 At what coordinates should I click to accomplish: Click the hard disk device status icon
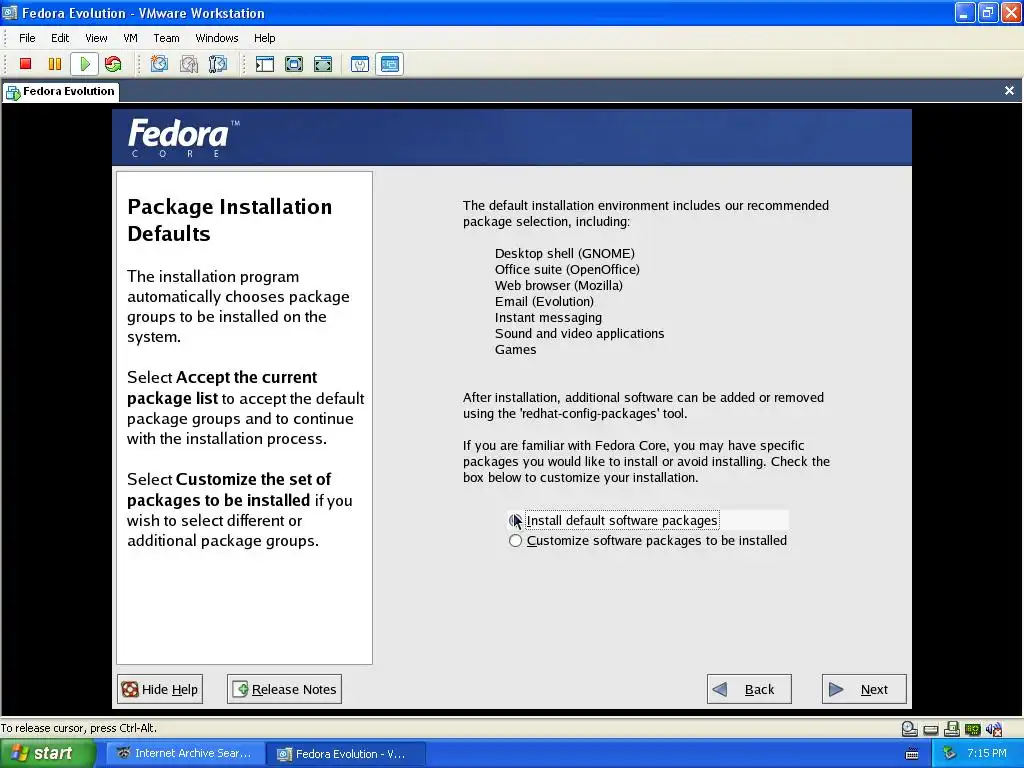[931, 729]
